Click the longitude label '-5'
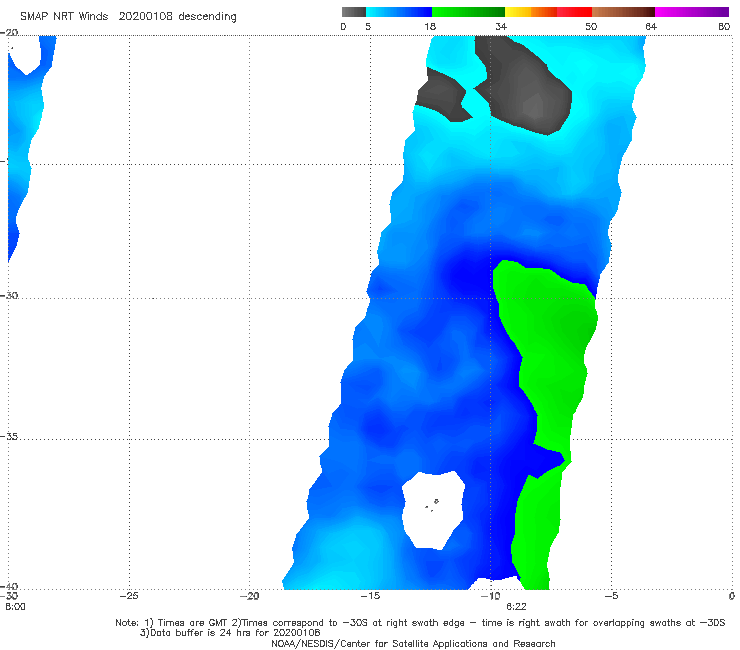The image size is (740, 650). pos(611,596)
